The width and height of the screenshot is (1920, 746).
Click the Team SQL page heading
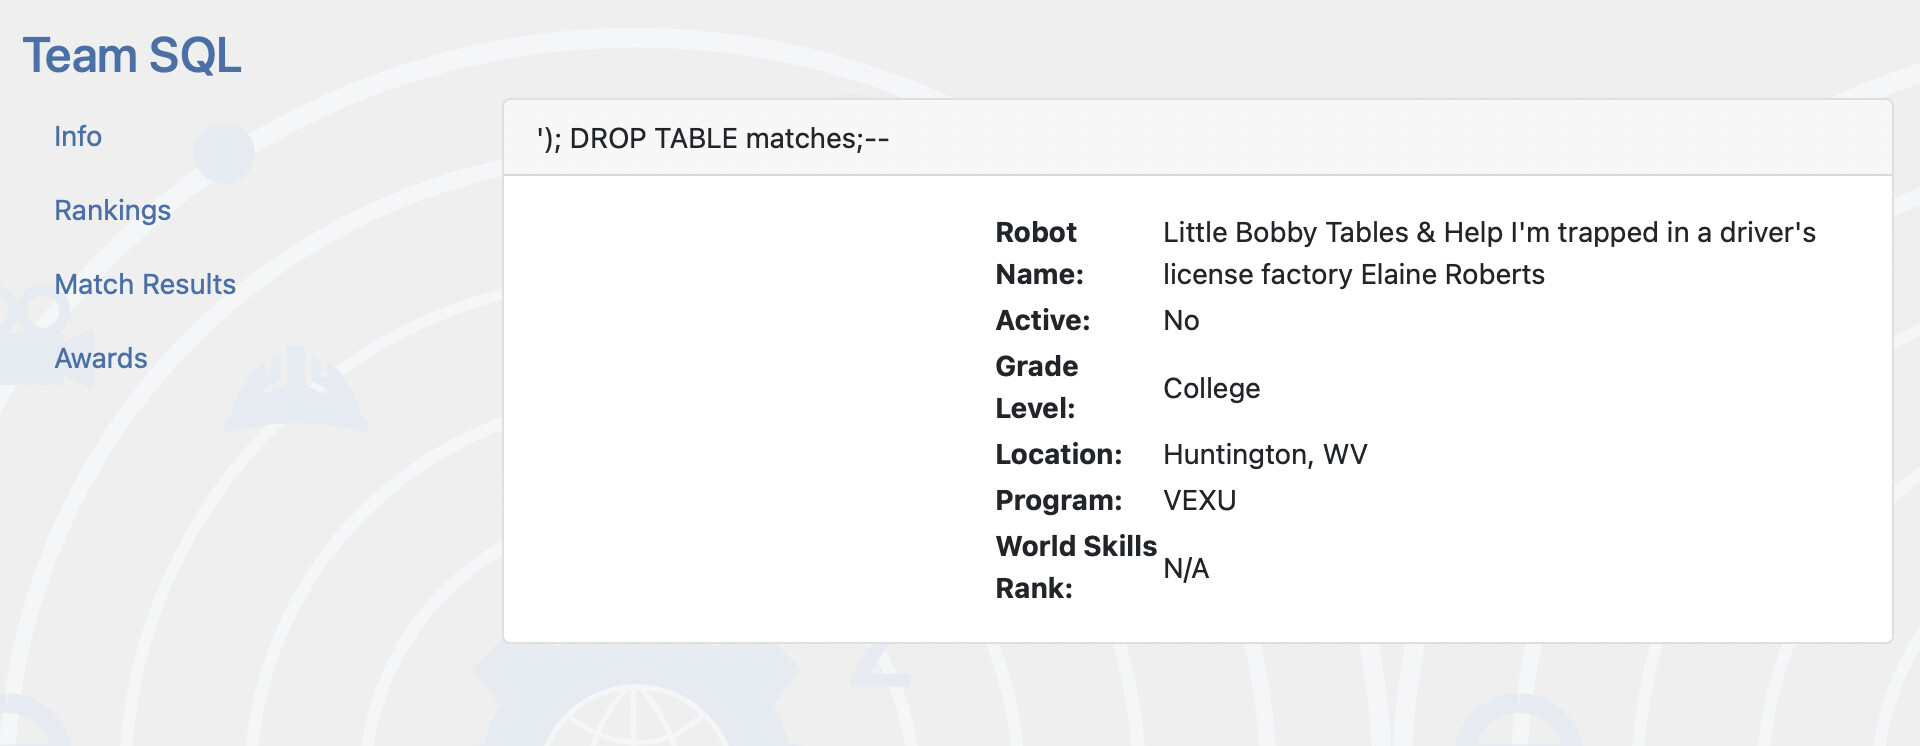pos(132,55)
